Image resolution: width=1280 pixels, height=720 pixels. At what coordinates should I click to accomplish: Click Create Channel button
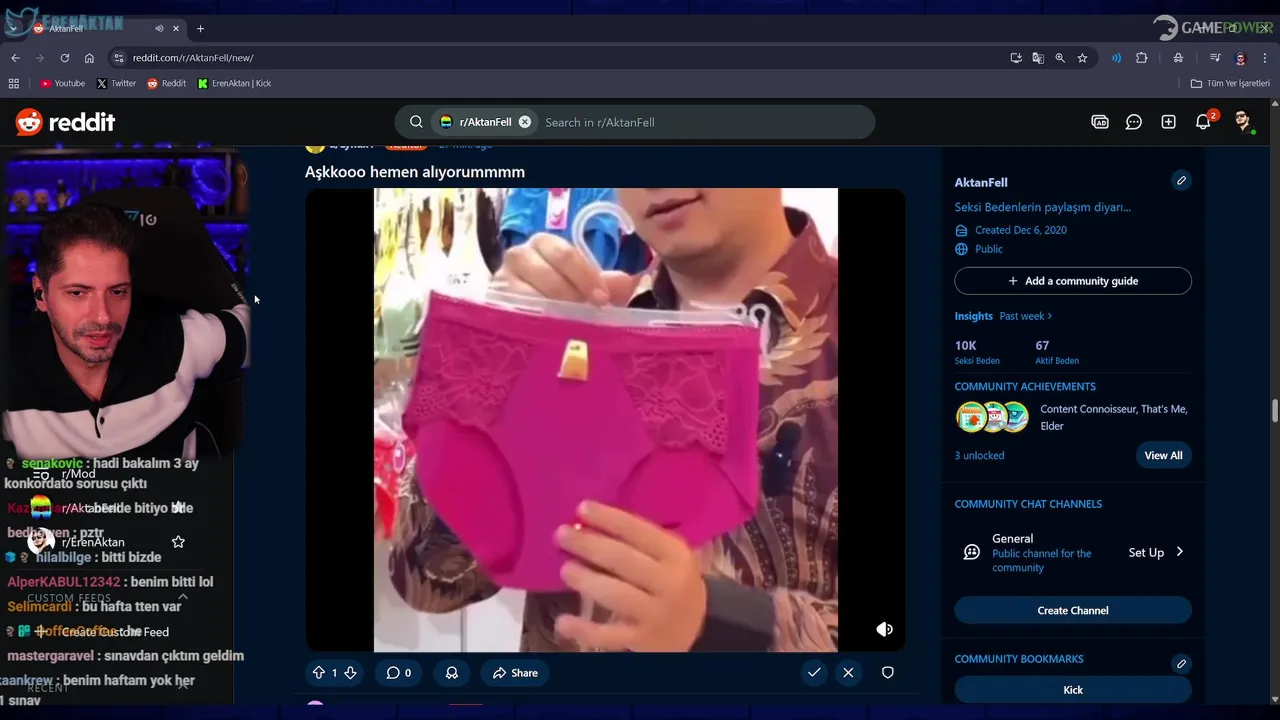[x=1073, y=610]
